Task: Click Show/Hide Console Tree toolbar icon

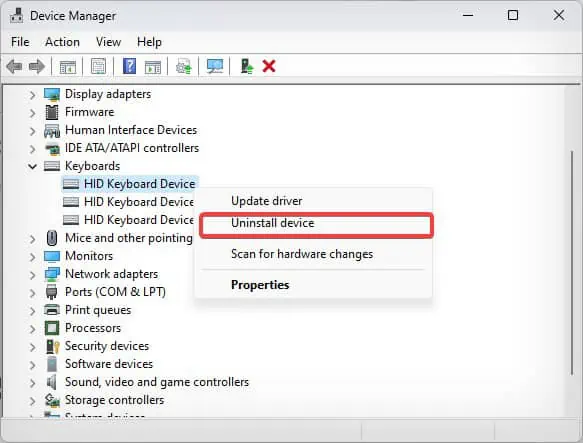Action: (x=68, y=67)
